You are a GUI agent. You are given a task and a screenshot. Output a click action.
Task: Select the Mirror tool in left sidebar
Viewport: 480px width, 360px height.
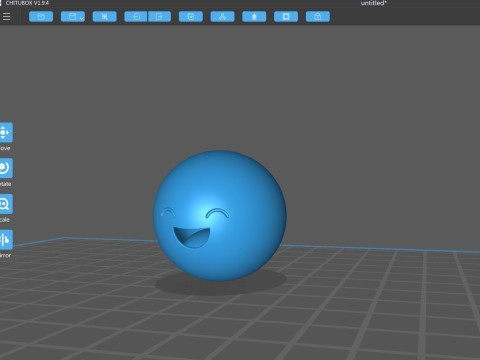6,239
